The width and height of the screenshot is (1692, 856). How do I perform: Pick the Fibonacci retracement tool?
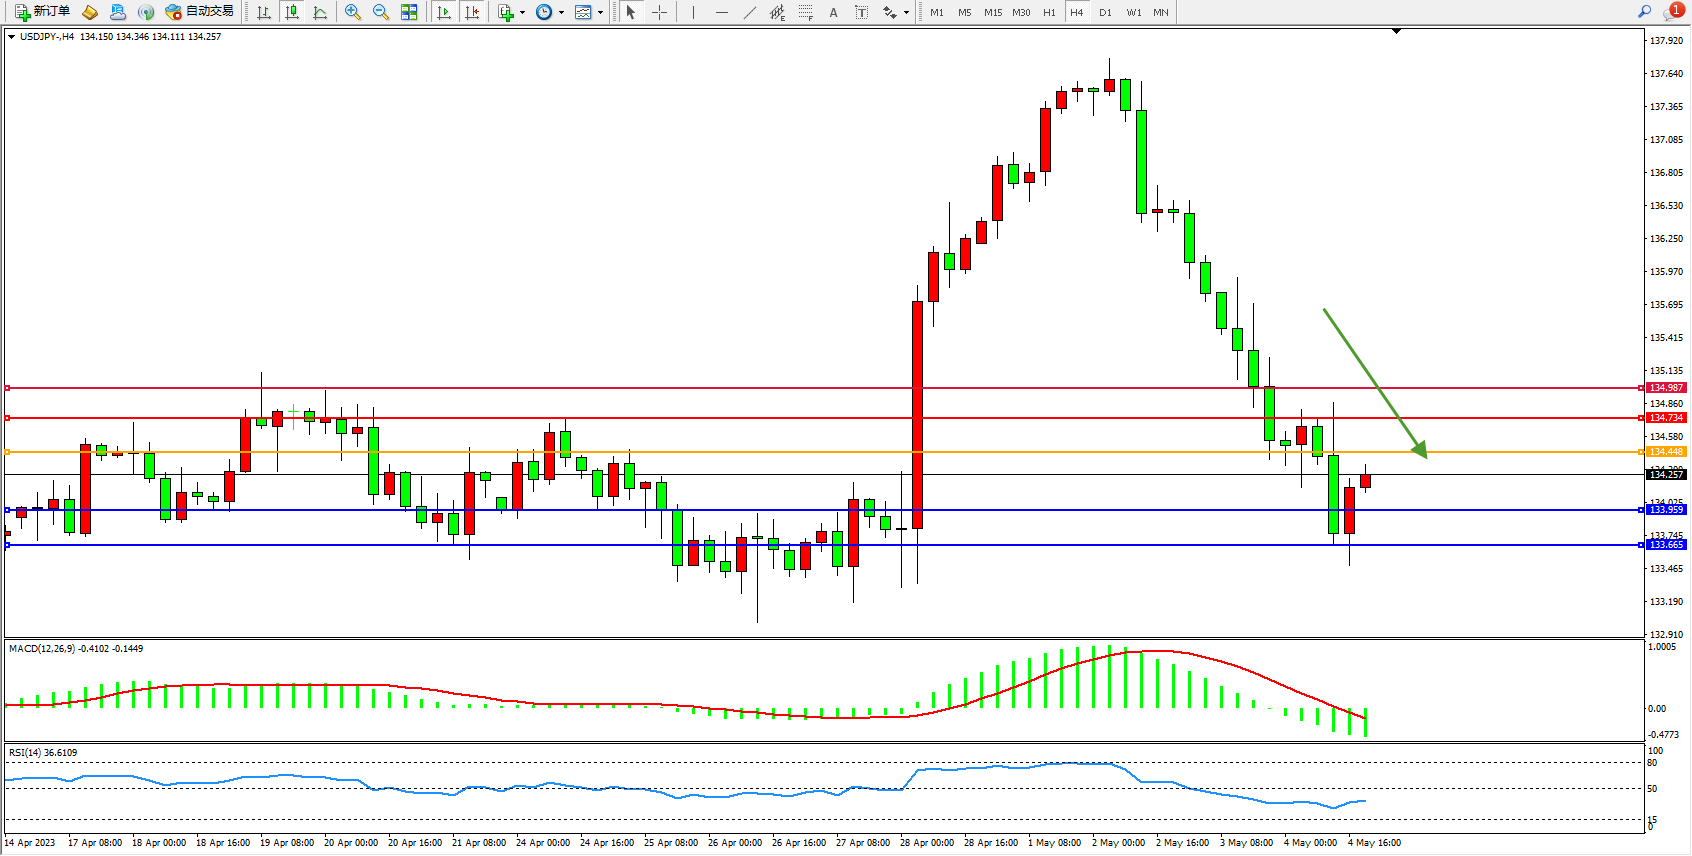click(805, 12)
